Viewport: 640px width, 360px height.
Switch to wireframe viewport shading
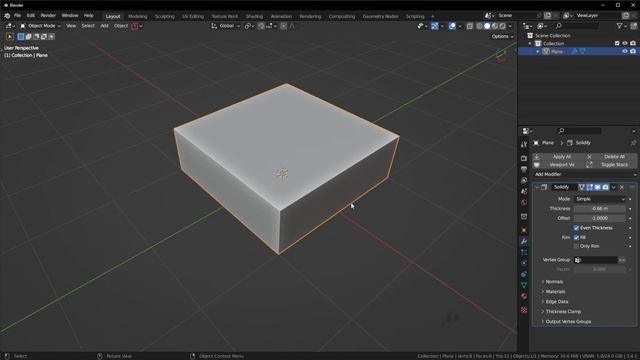coord(479,26)
